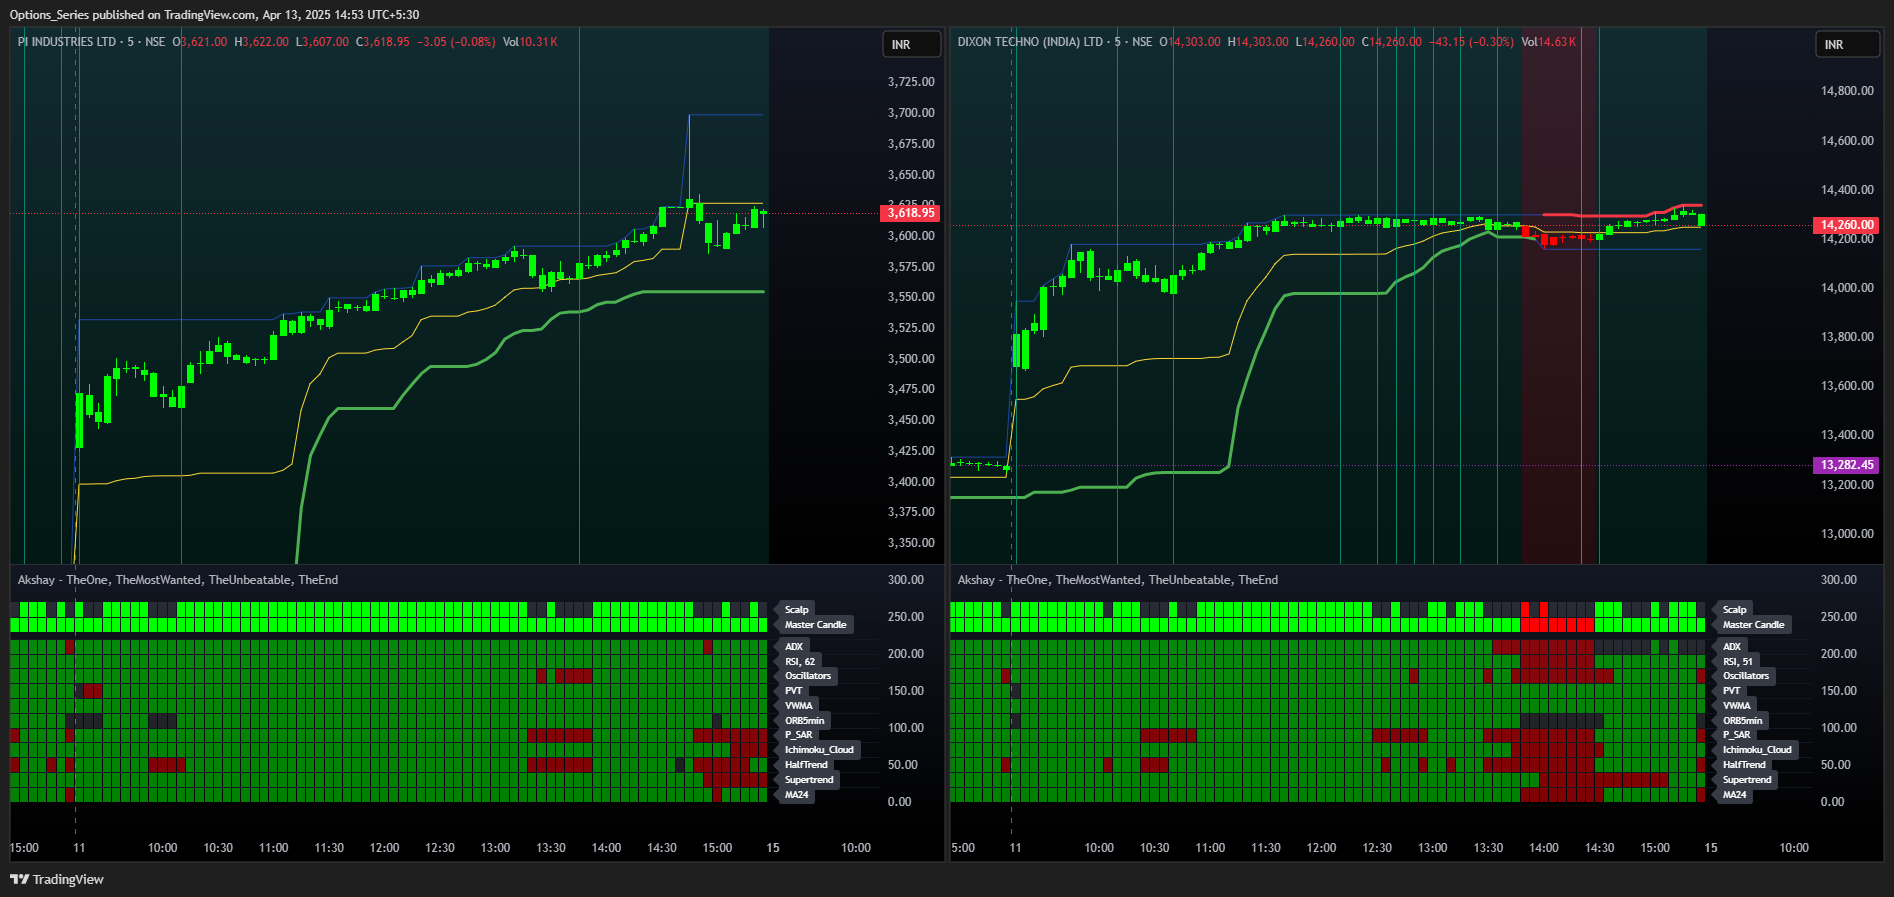Click the 13,000.00 price axis value

tap(1847, 534)
